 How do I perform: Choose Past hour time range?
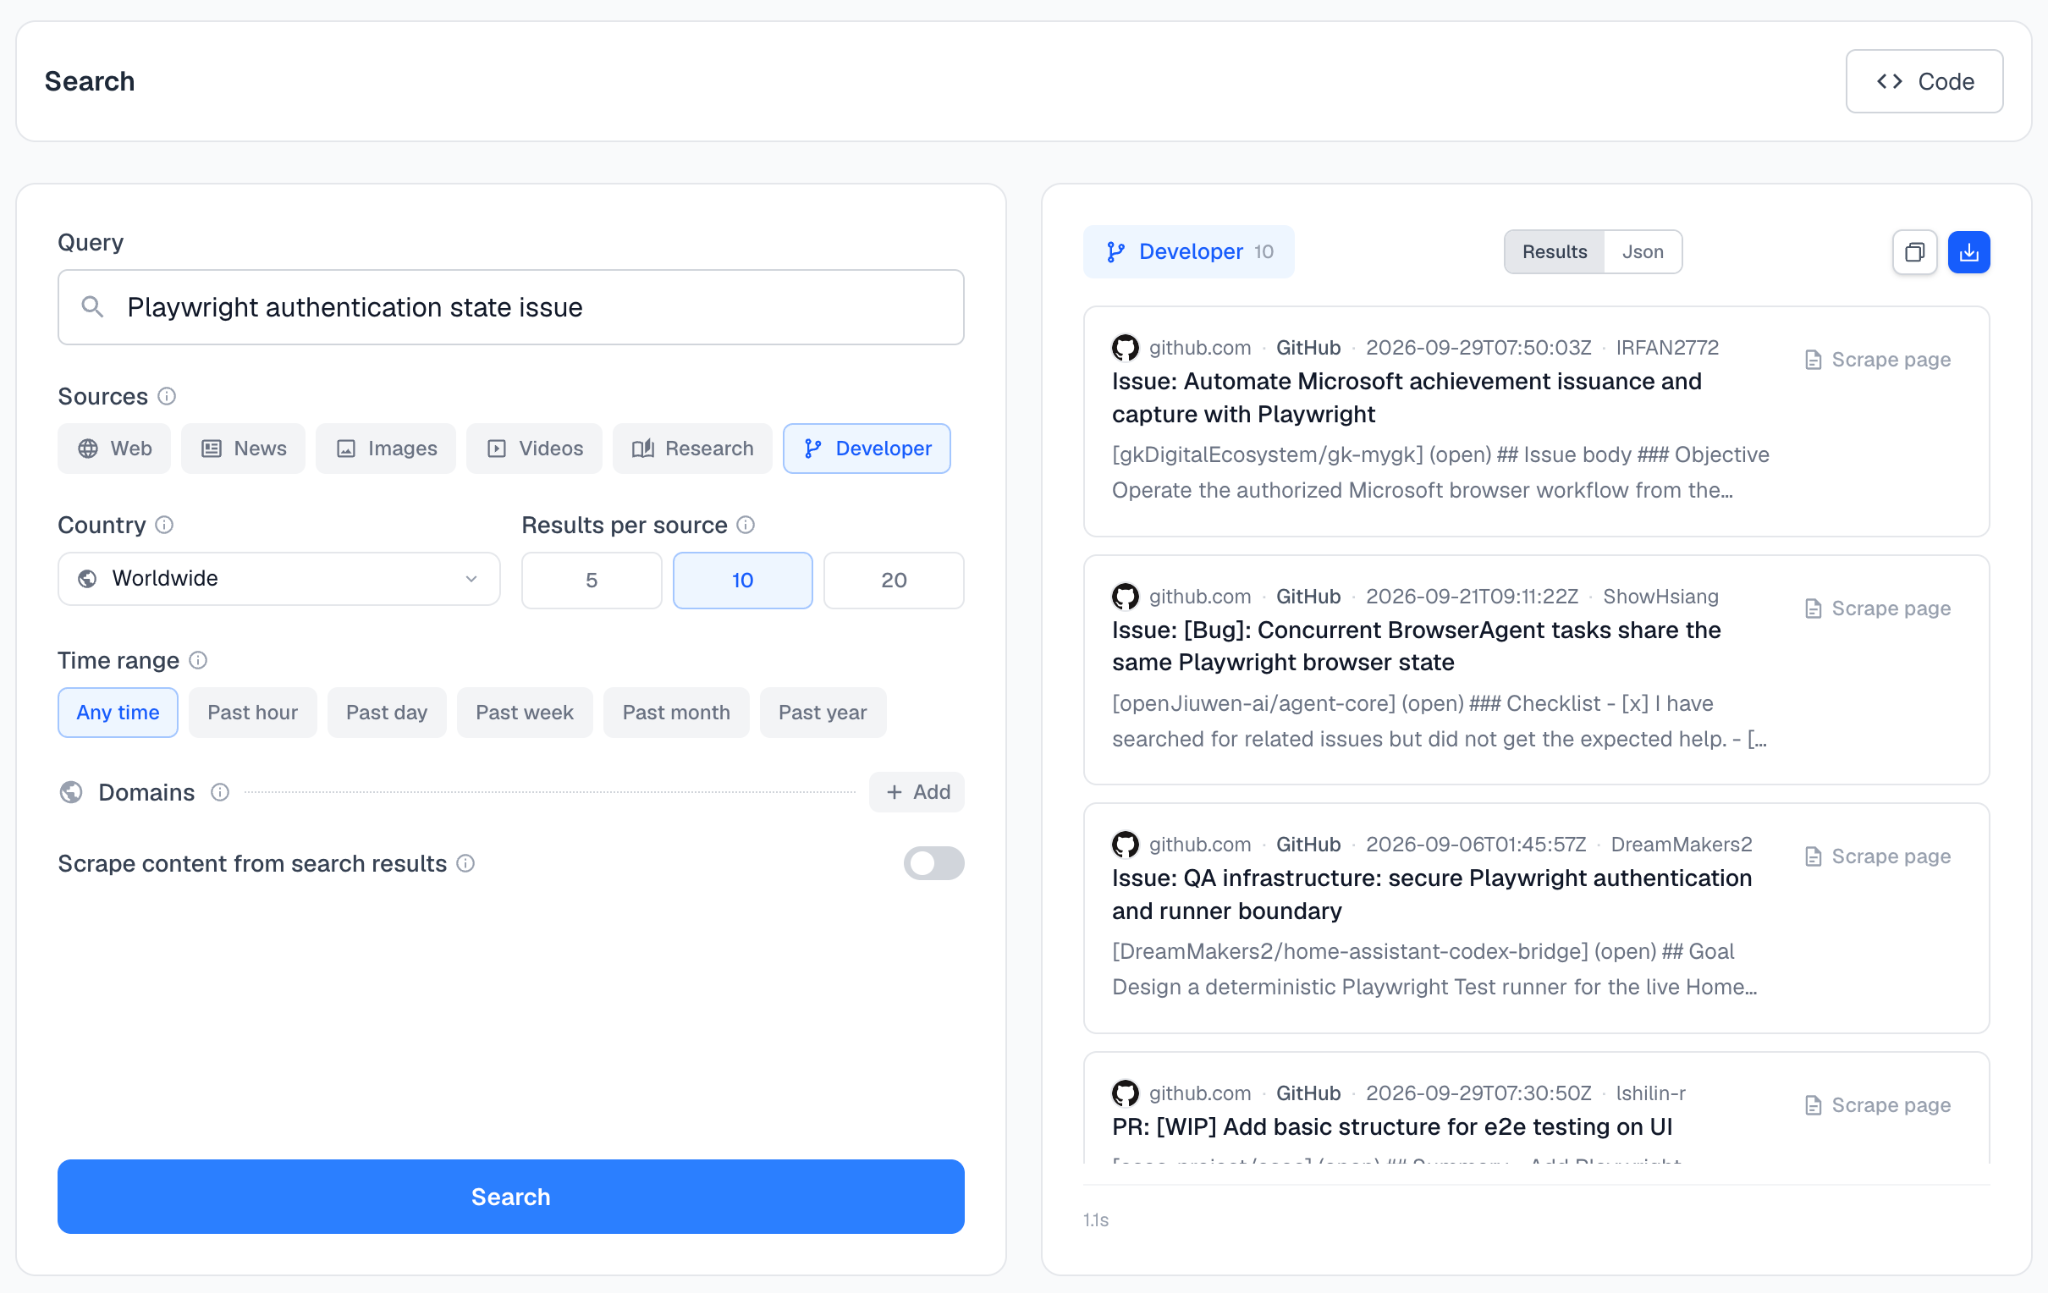tap(253, 712)
